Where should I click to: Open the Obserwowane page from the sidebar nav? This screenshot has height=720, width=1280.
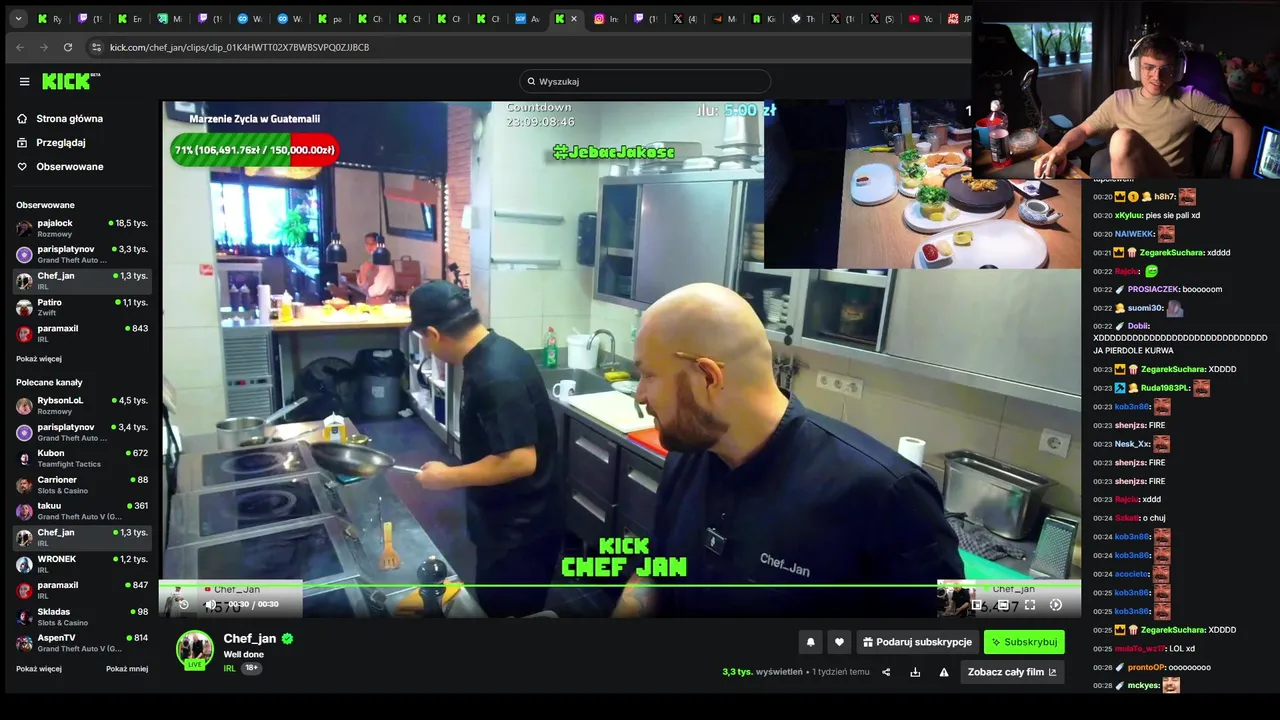tap(69, 166)
